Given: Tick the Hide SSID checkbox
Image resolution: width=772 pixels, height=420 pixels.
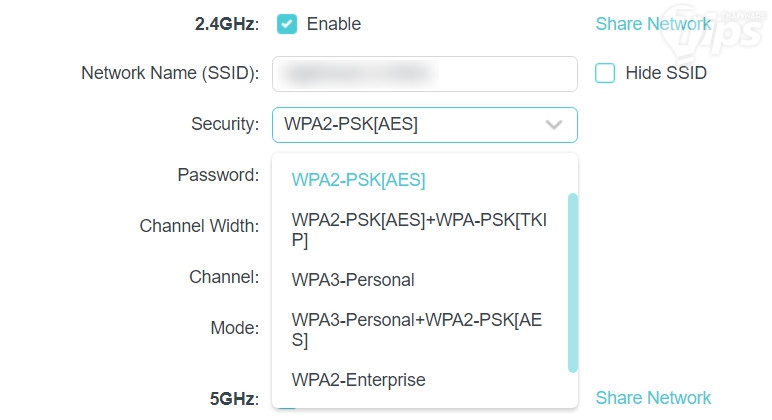Looking at the screenshot, I should 605,73.
